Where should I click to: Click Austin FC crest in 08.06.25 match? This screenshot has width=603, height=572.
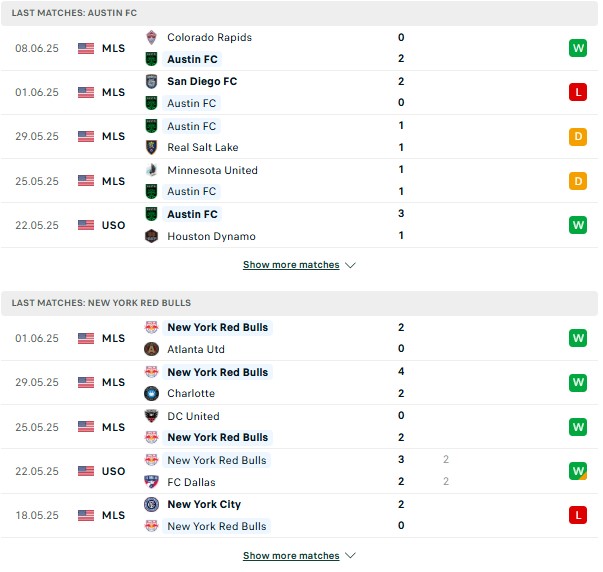pyautogui.click(x=152, y=59)
